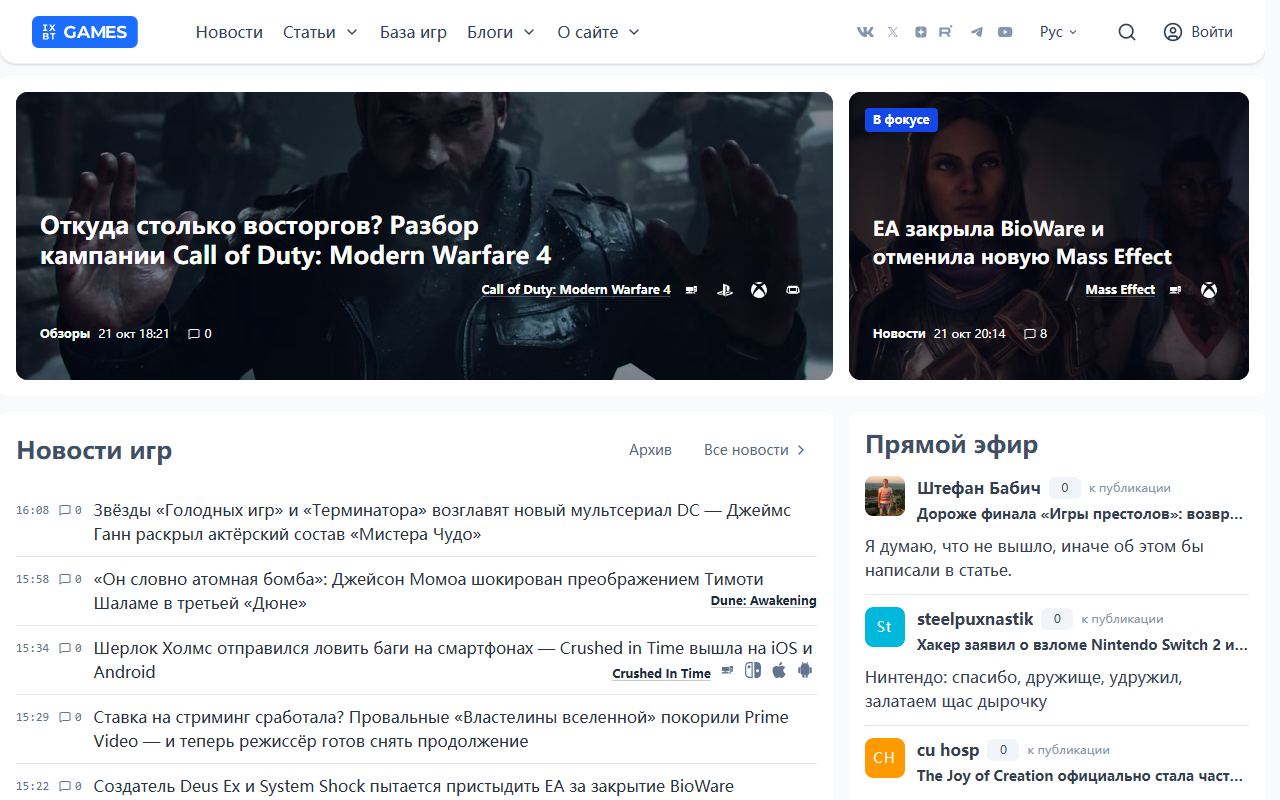Open Штефан Бабич user avatar
The width and height of the screenshot is (1280, 800).
point(885,496)
